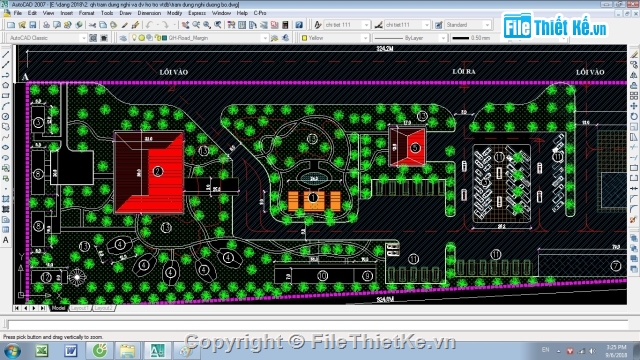Toggle the layer lock padlock icon
The image size is (640, 360).
tap(158, 38)
